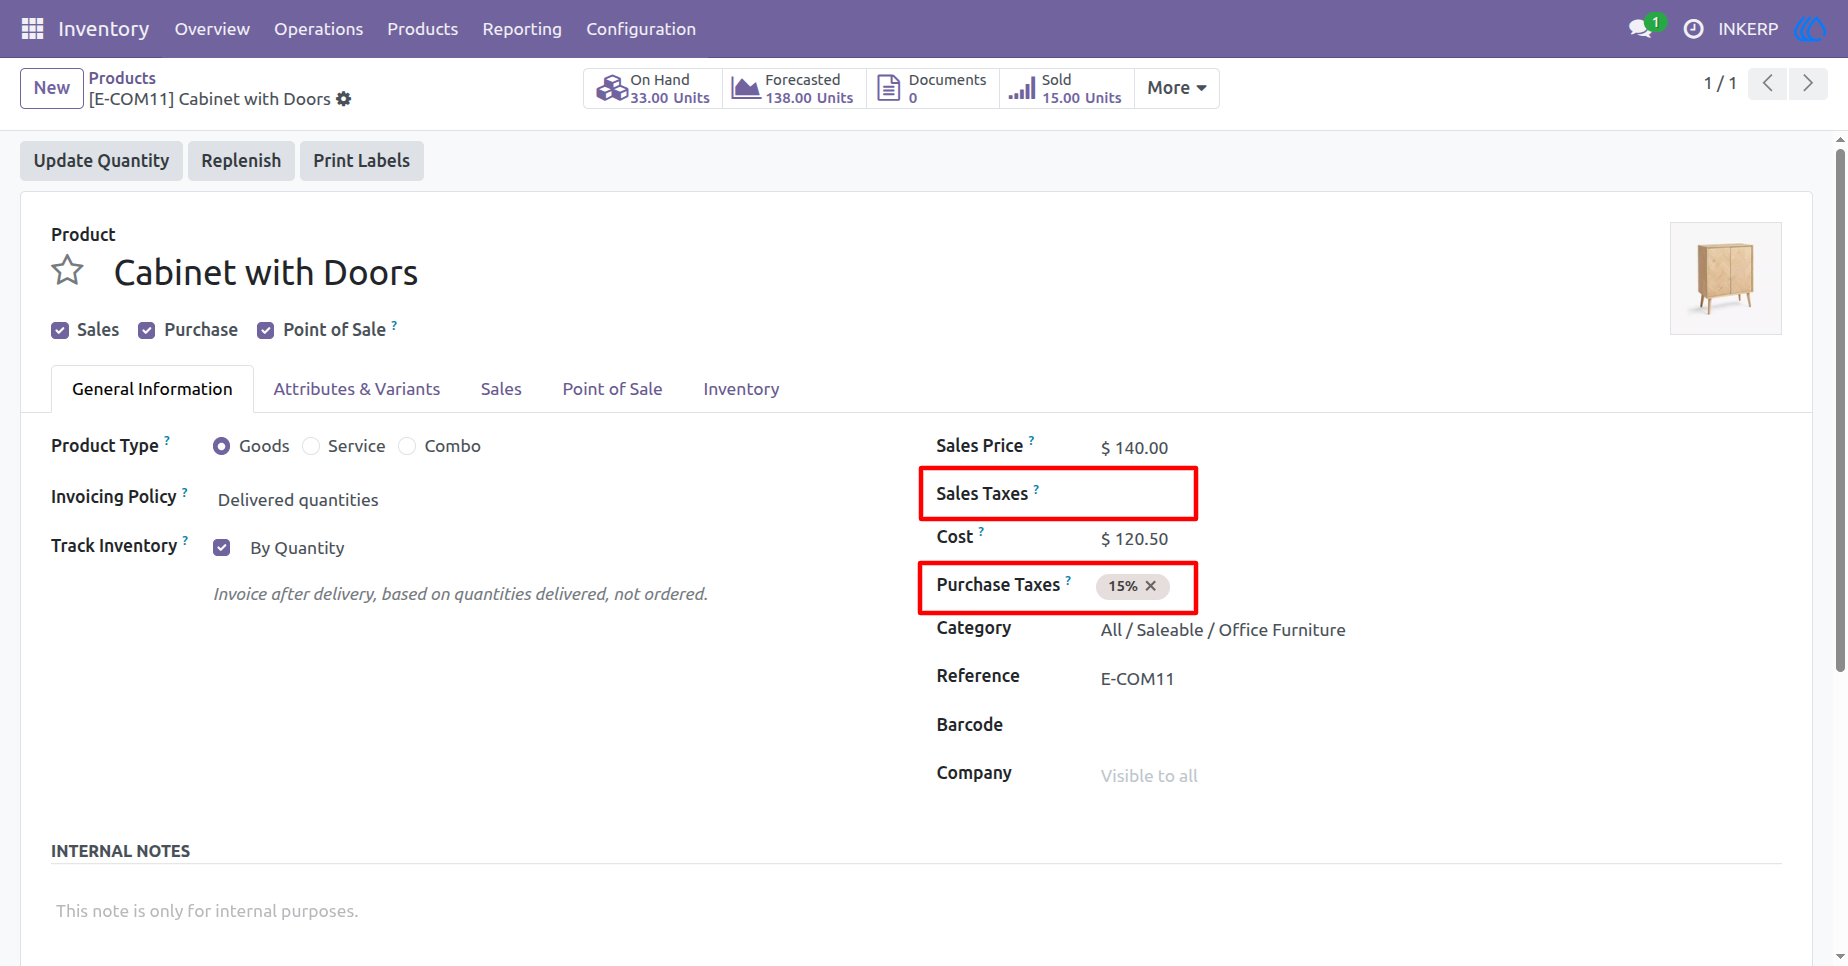The width and height of the screenshot is (1848, 966).
Task: Expand the More dropdown
Action: (x=1177, y=88)
